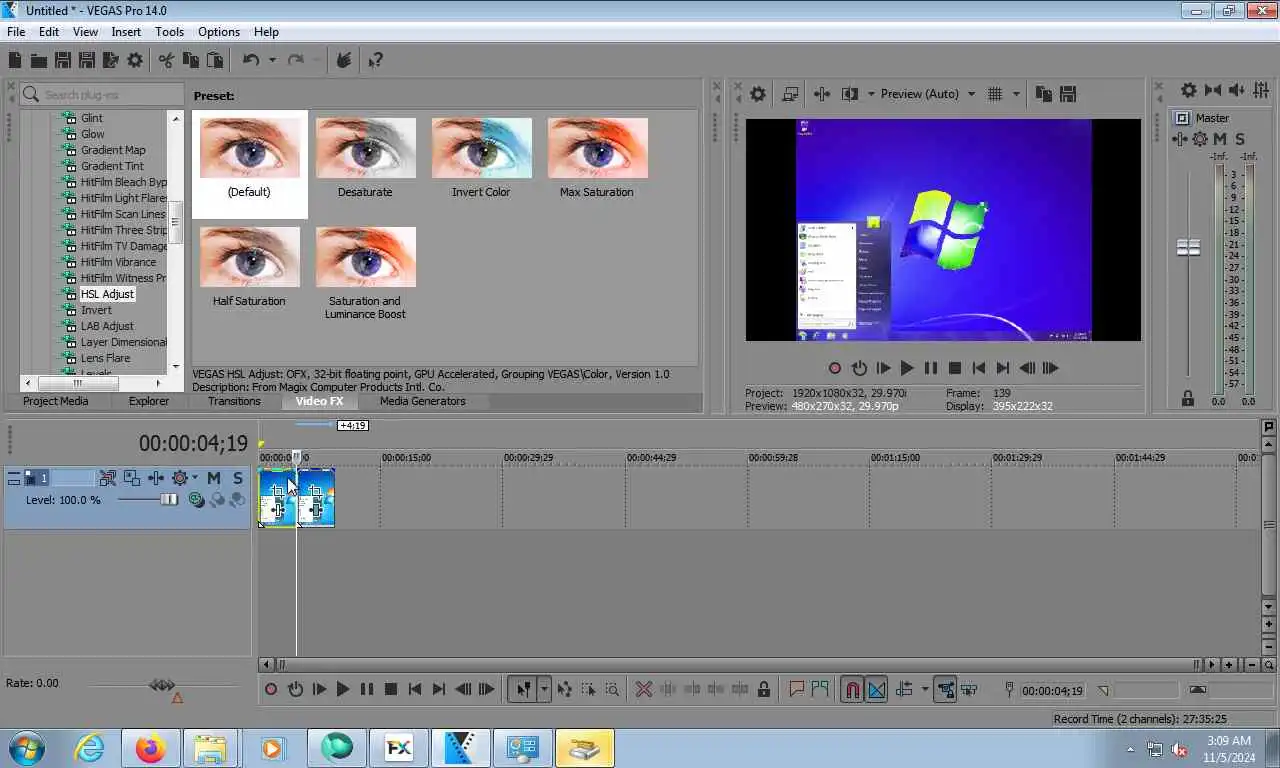Mute the Master bus
1280x768 pixels.
[1219, 139]
